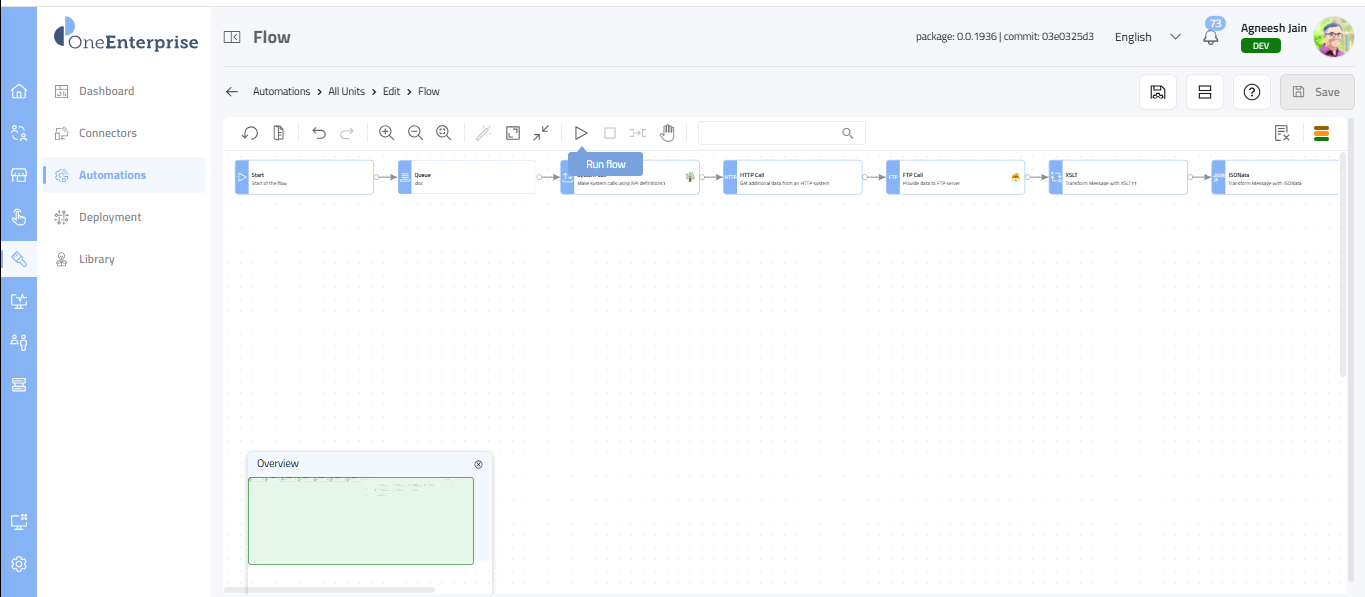Open the Agneesh Jain profile menu
This screenshot has height=597, width=1365.
tap(1333, 37)
